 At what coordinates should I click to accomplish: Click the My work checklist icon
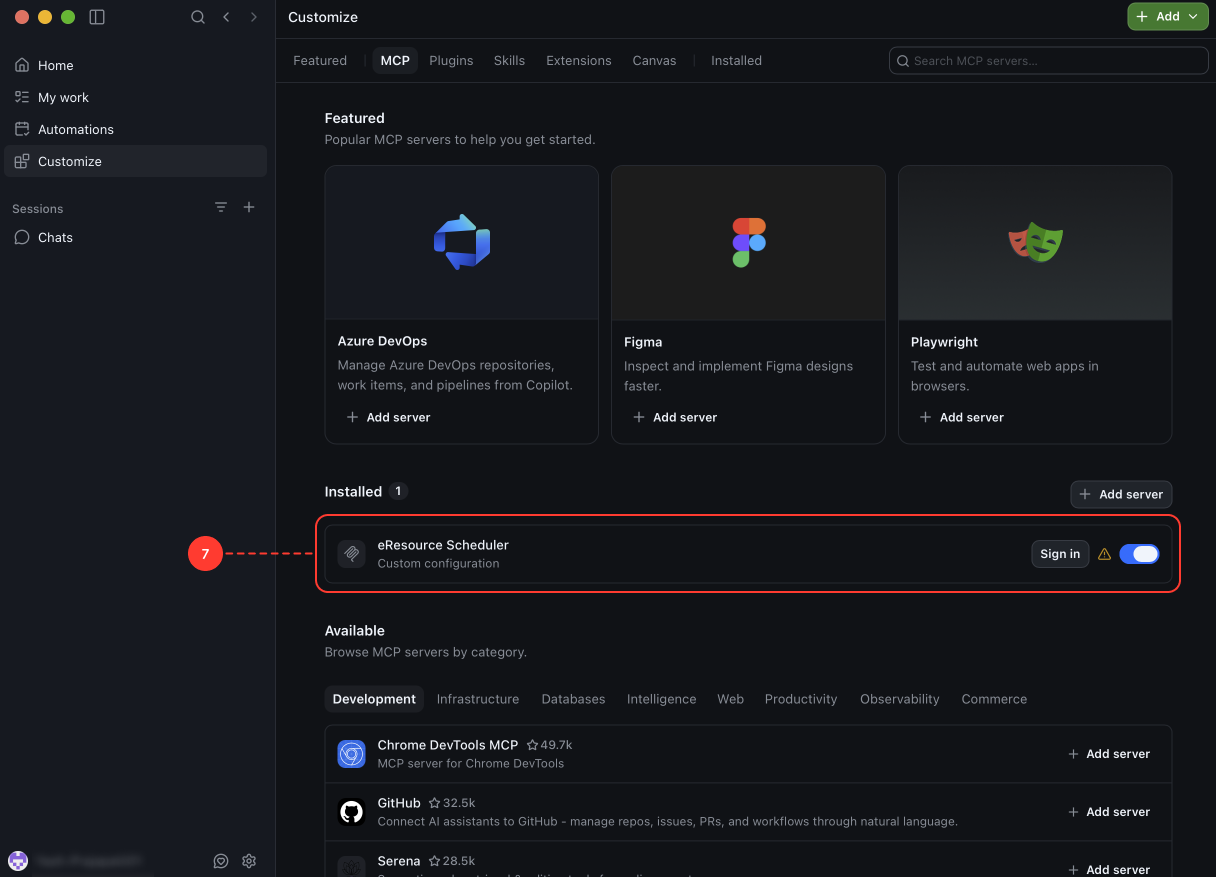22,97
